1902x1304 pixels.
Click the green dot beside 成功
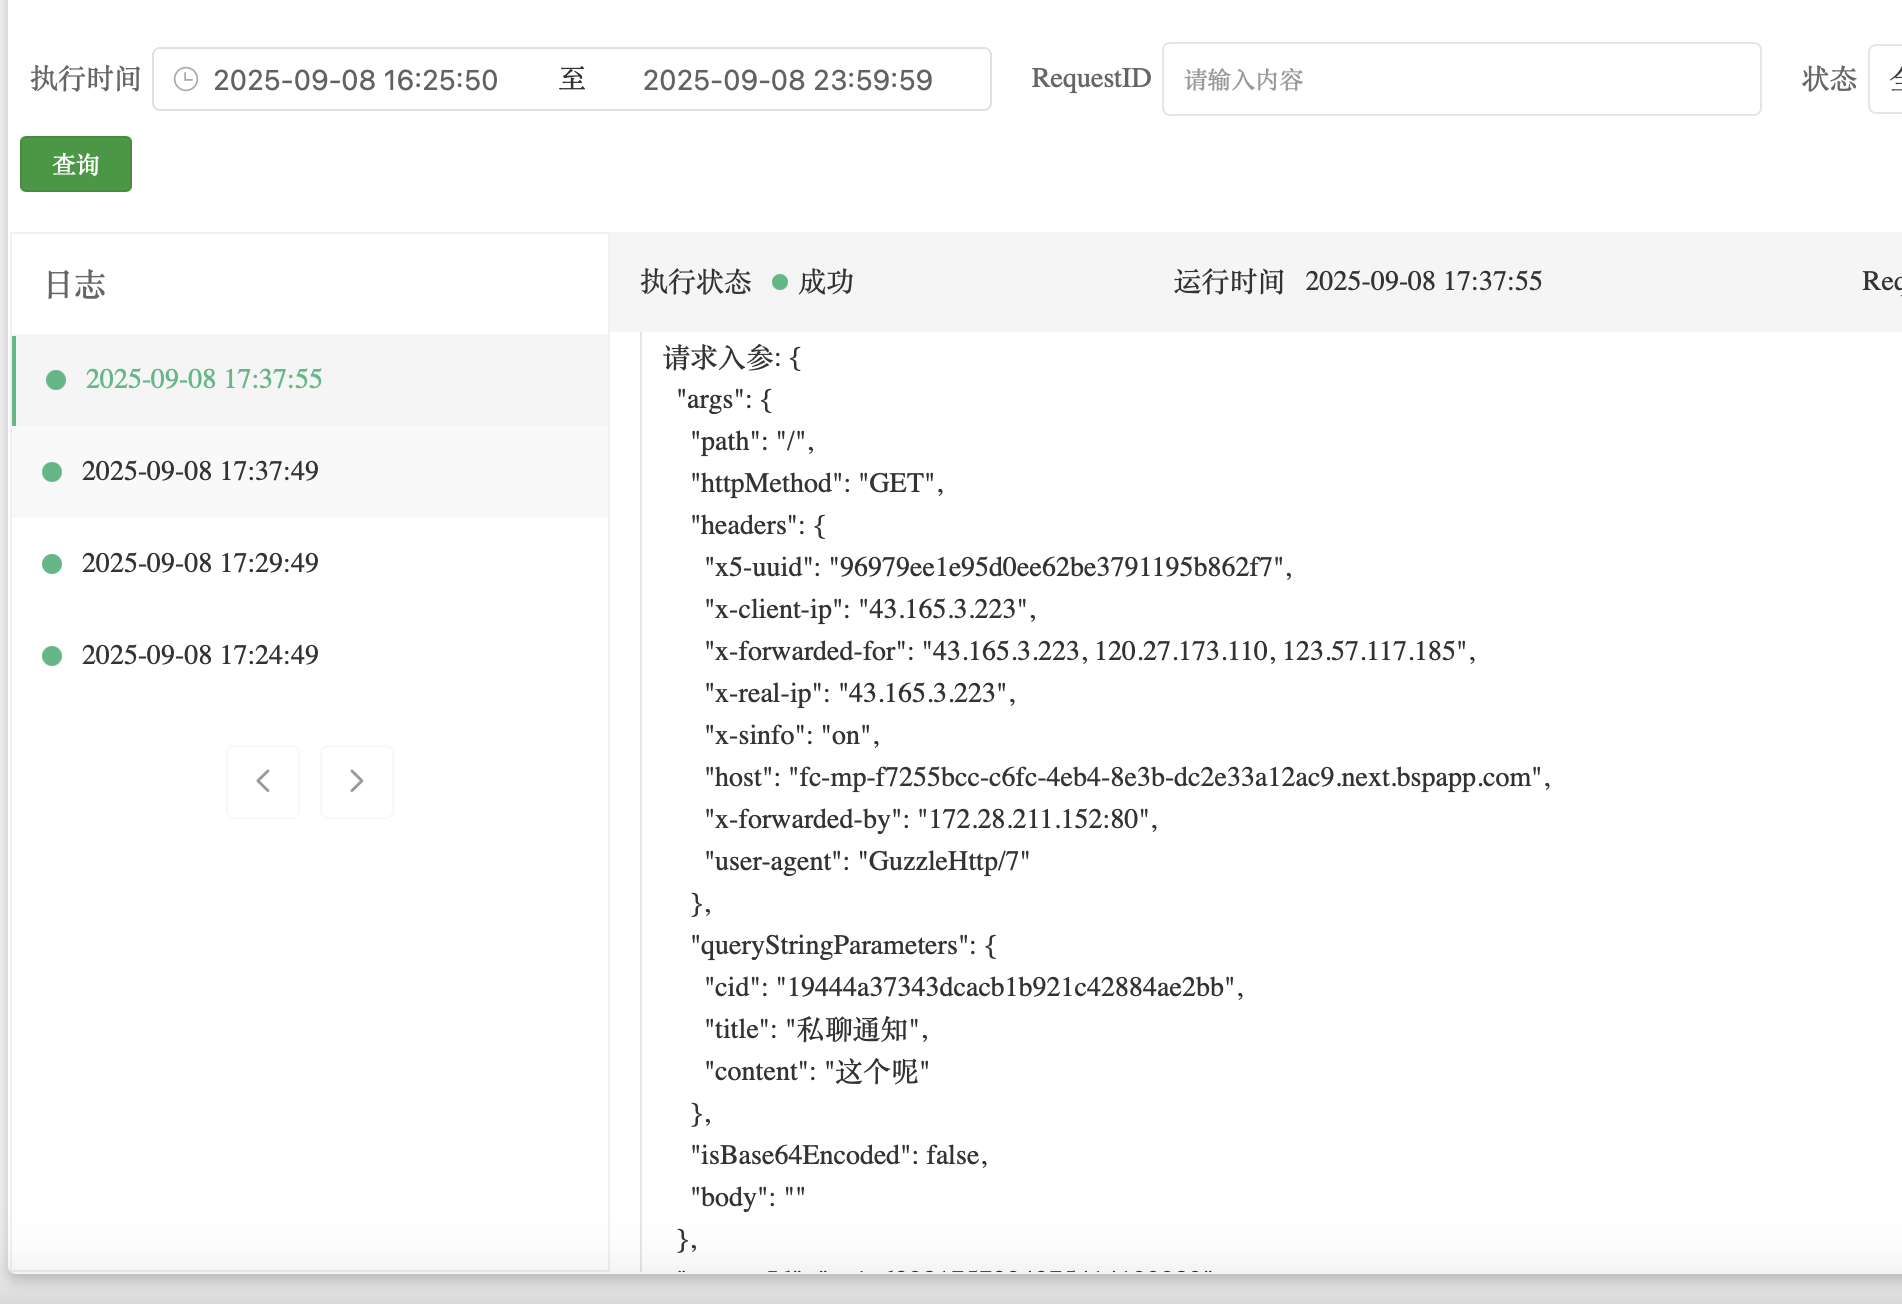[780, 282]
